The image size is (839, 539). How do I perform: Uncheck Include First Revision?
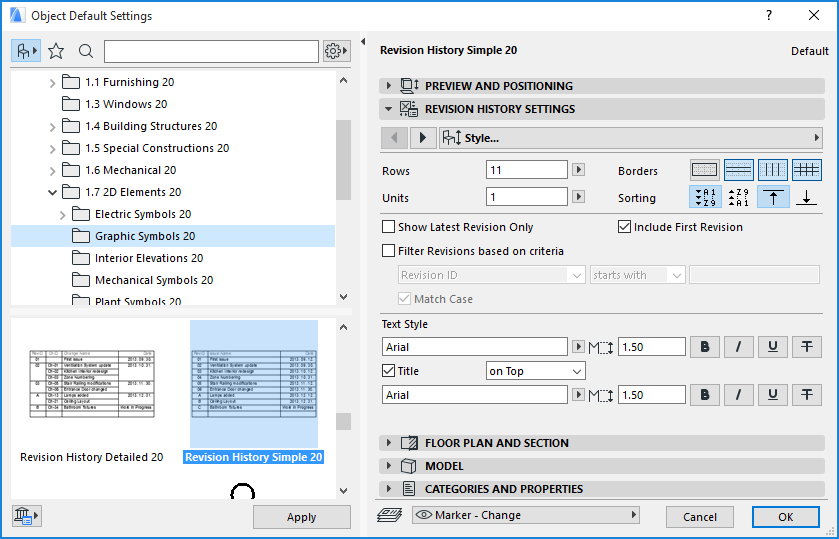[626, 227]
